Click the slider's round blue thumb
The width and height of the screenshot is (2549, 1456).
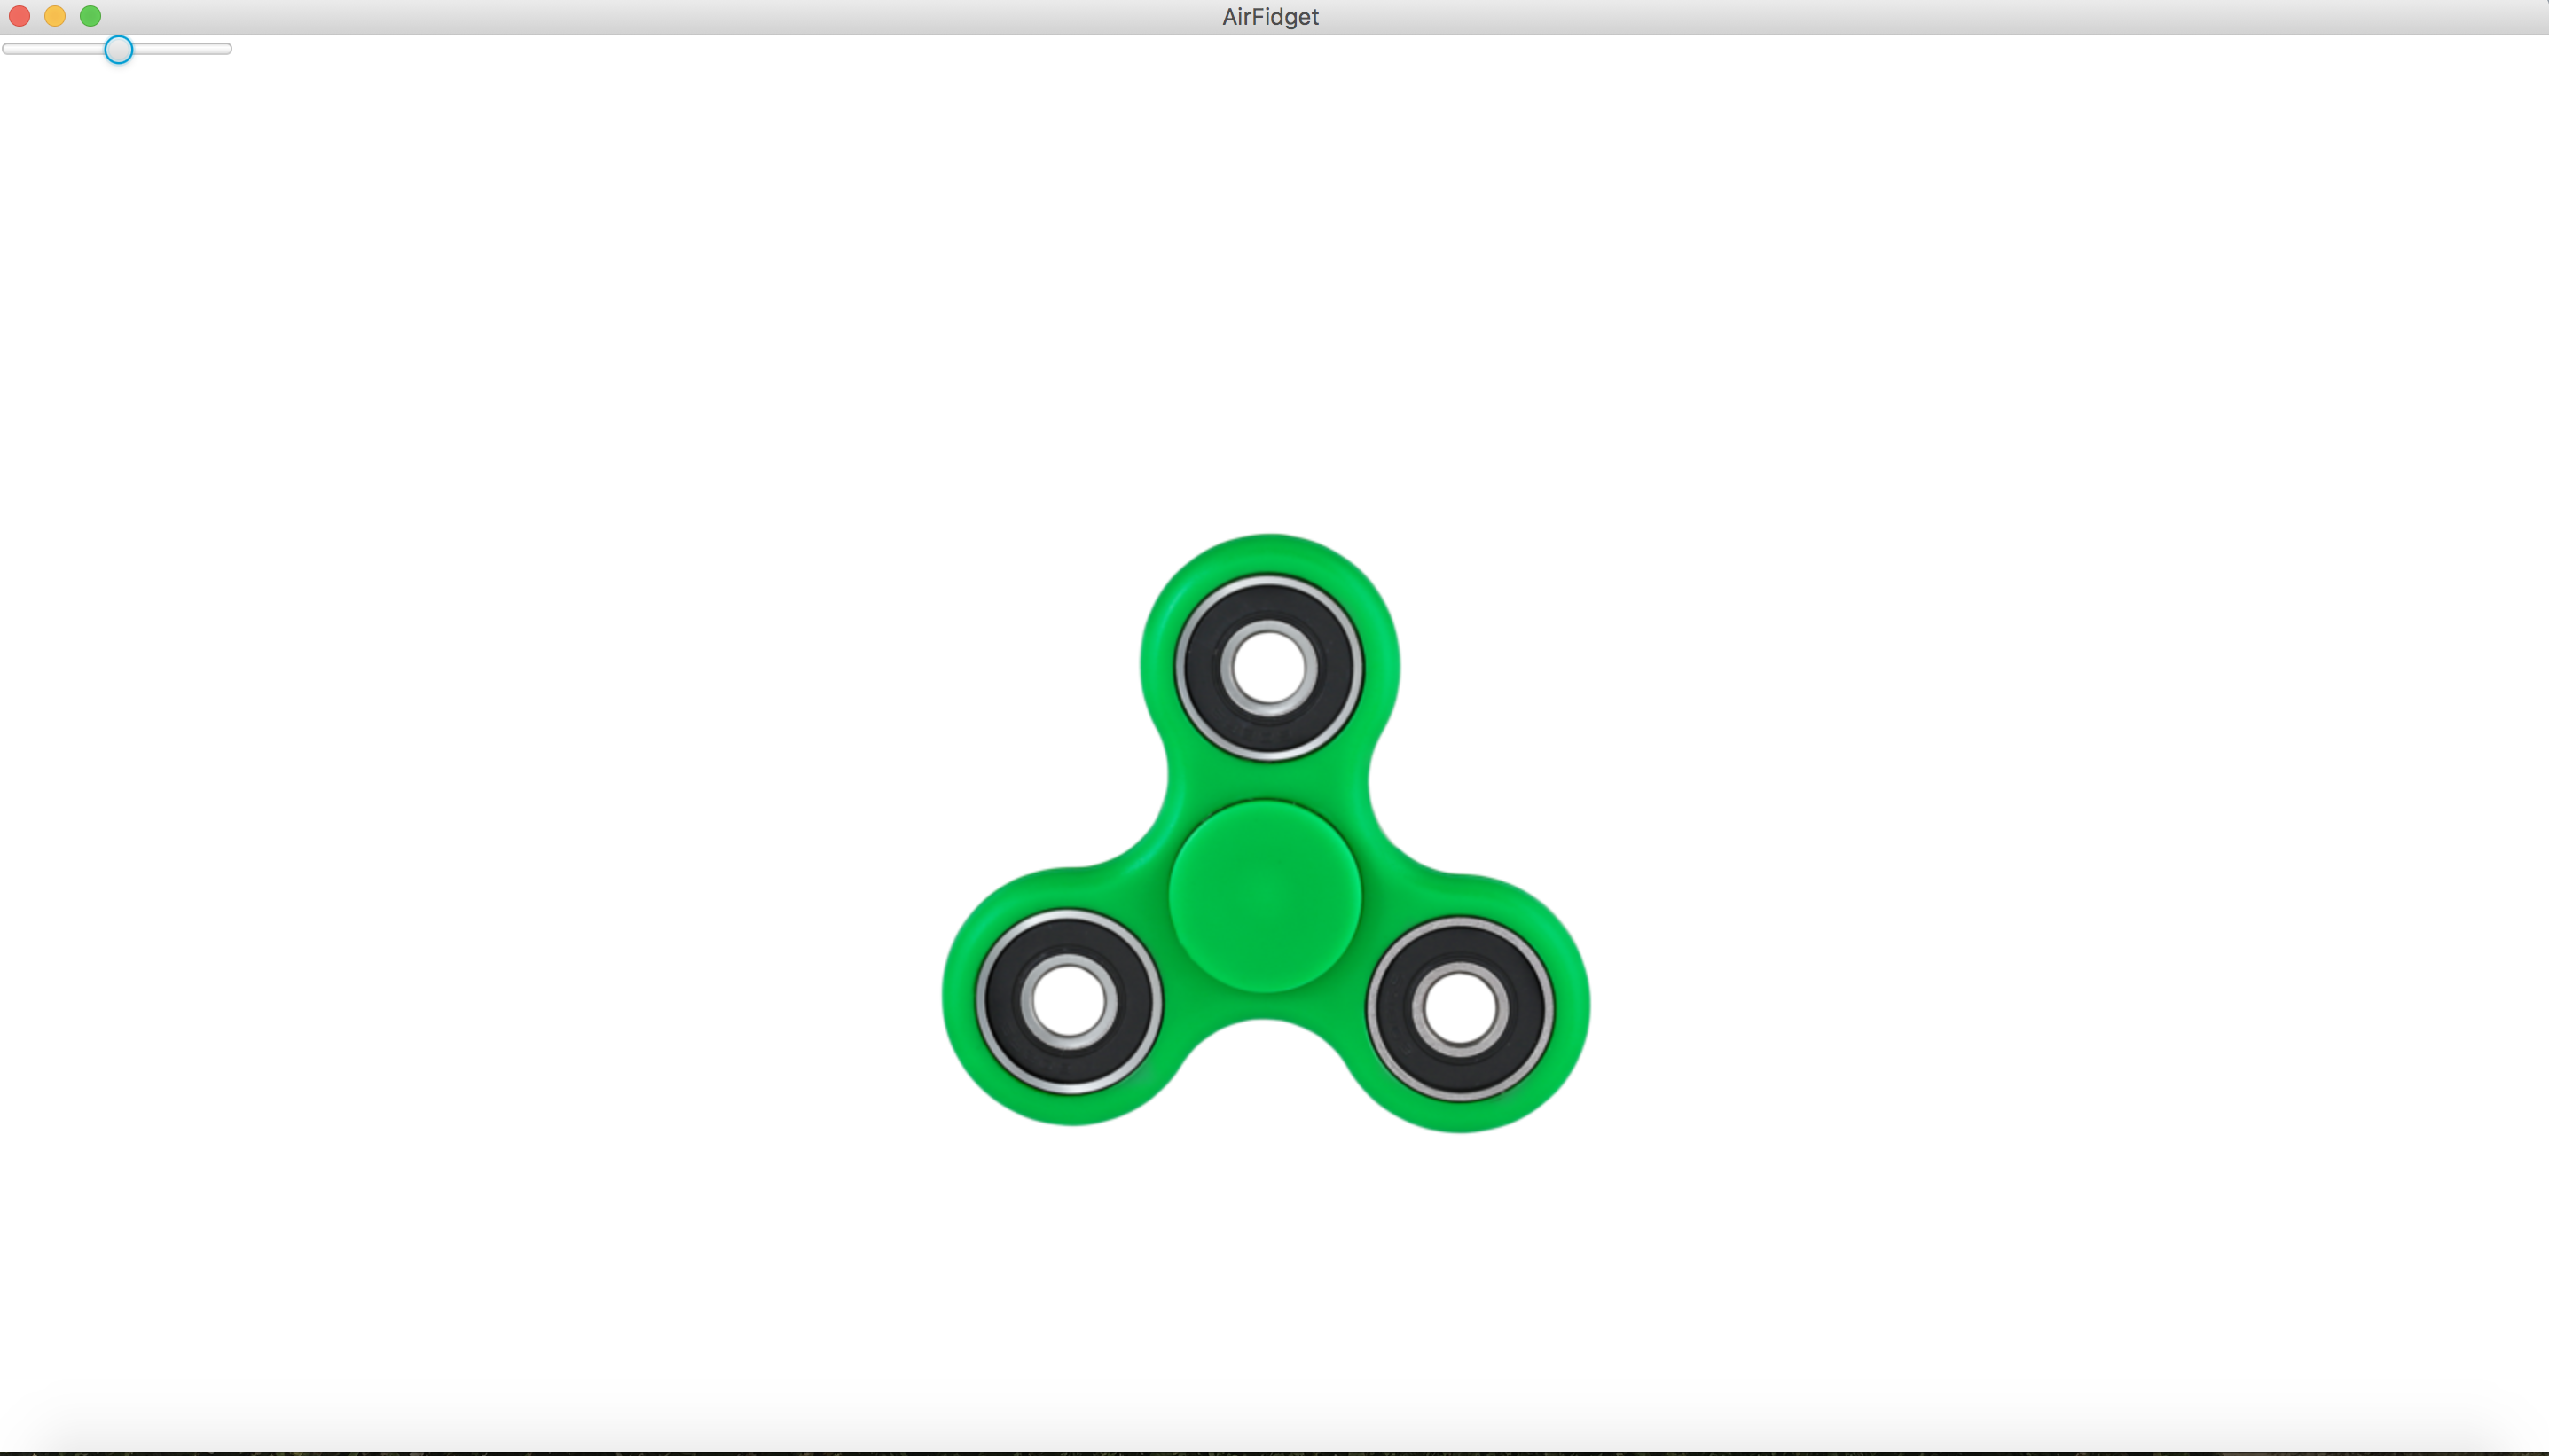(x=118, y=49)
